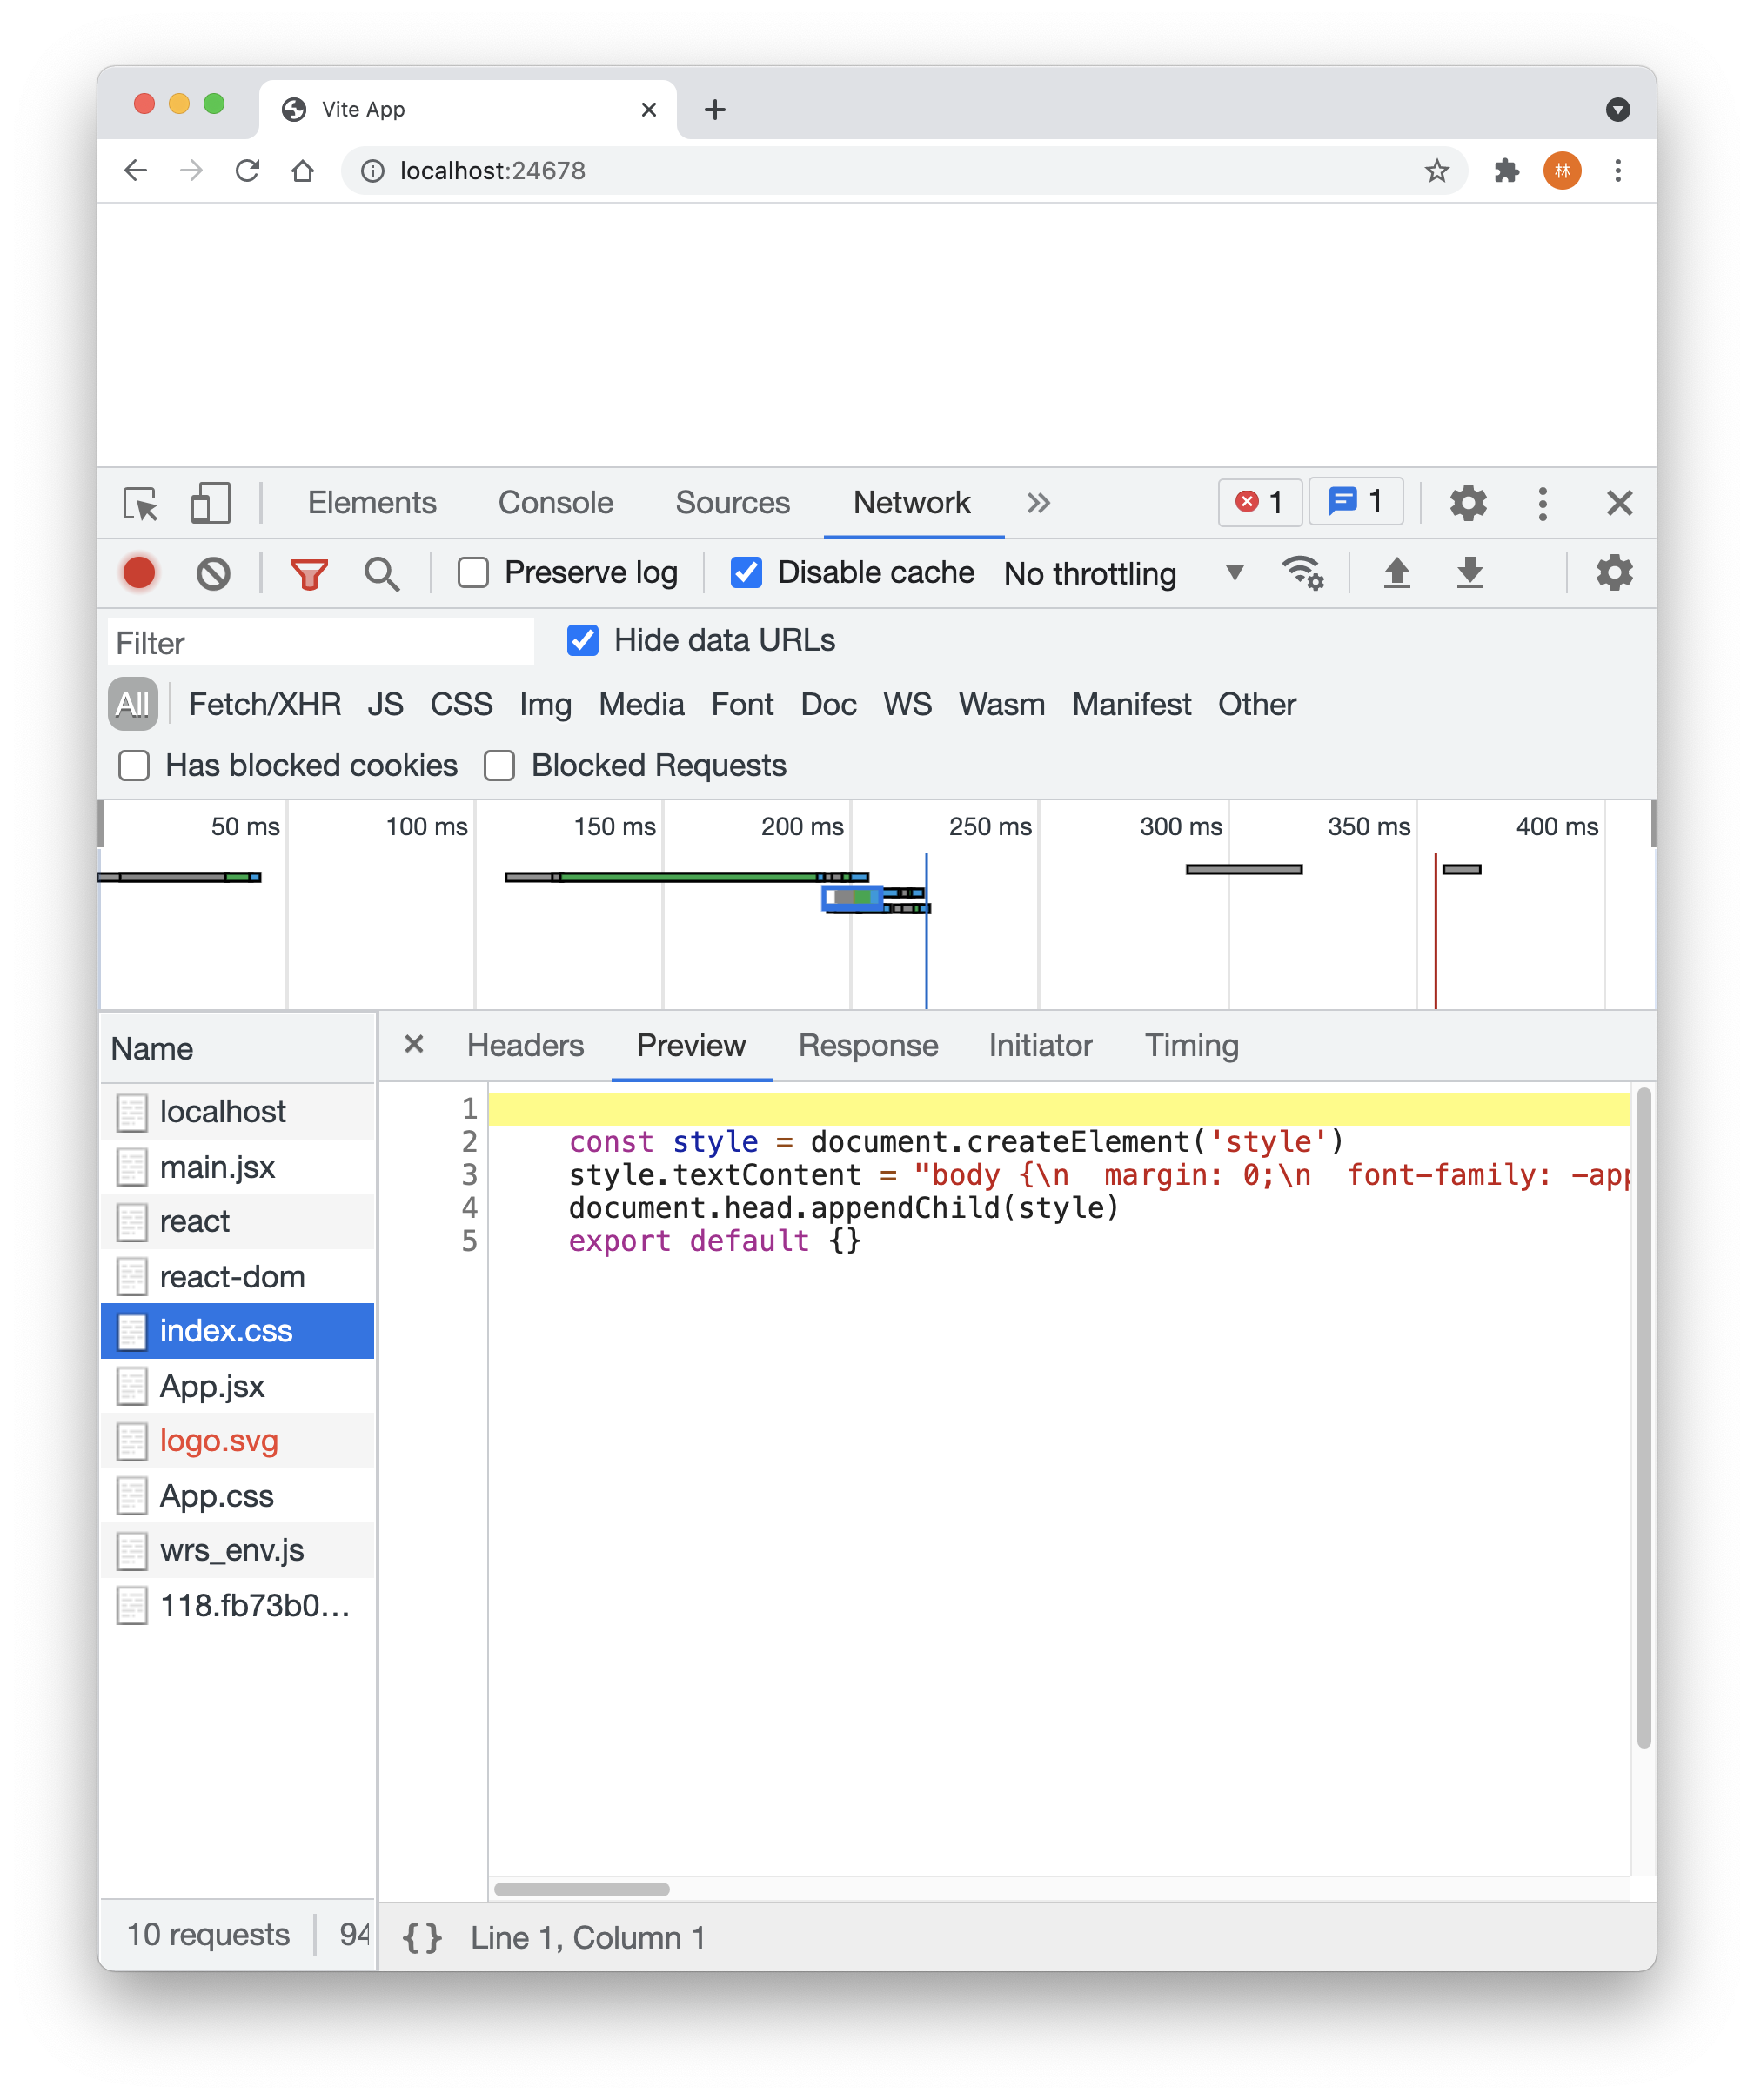
Task: Click the localhost:24678 address bar
Action: click(x=905, y=171)
